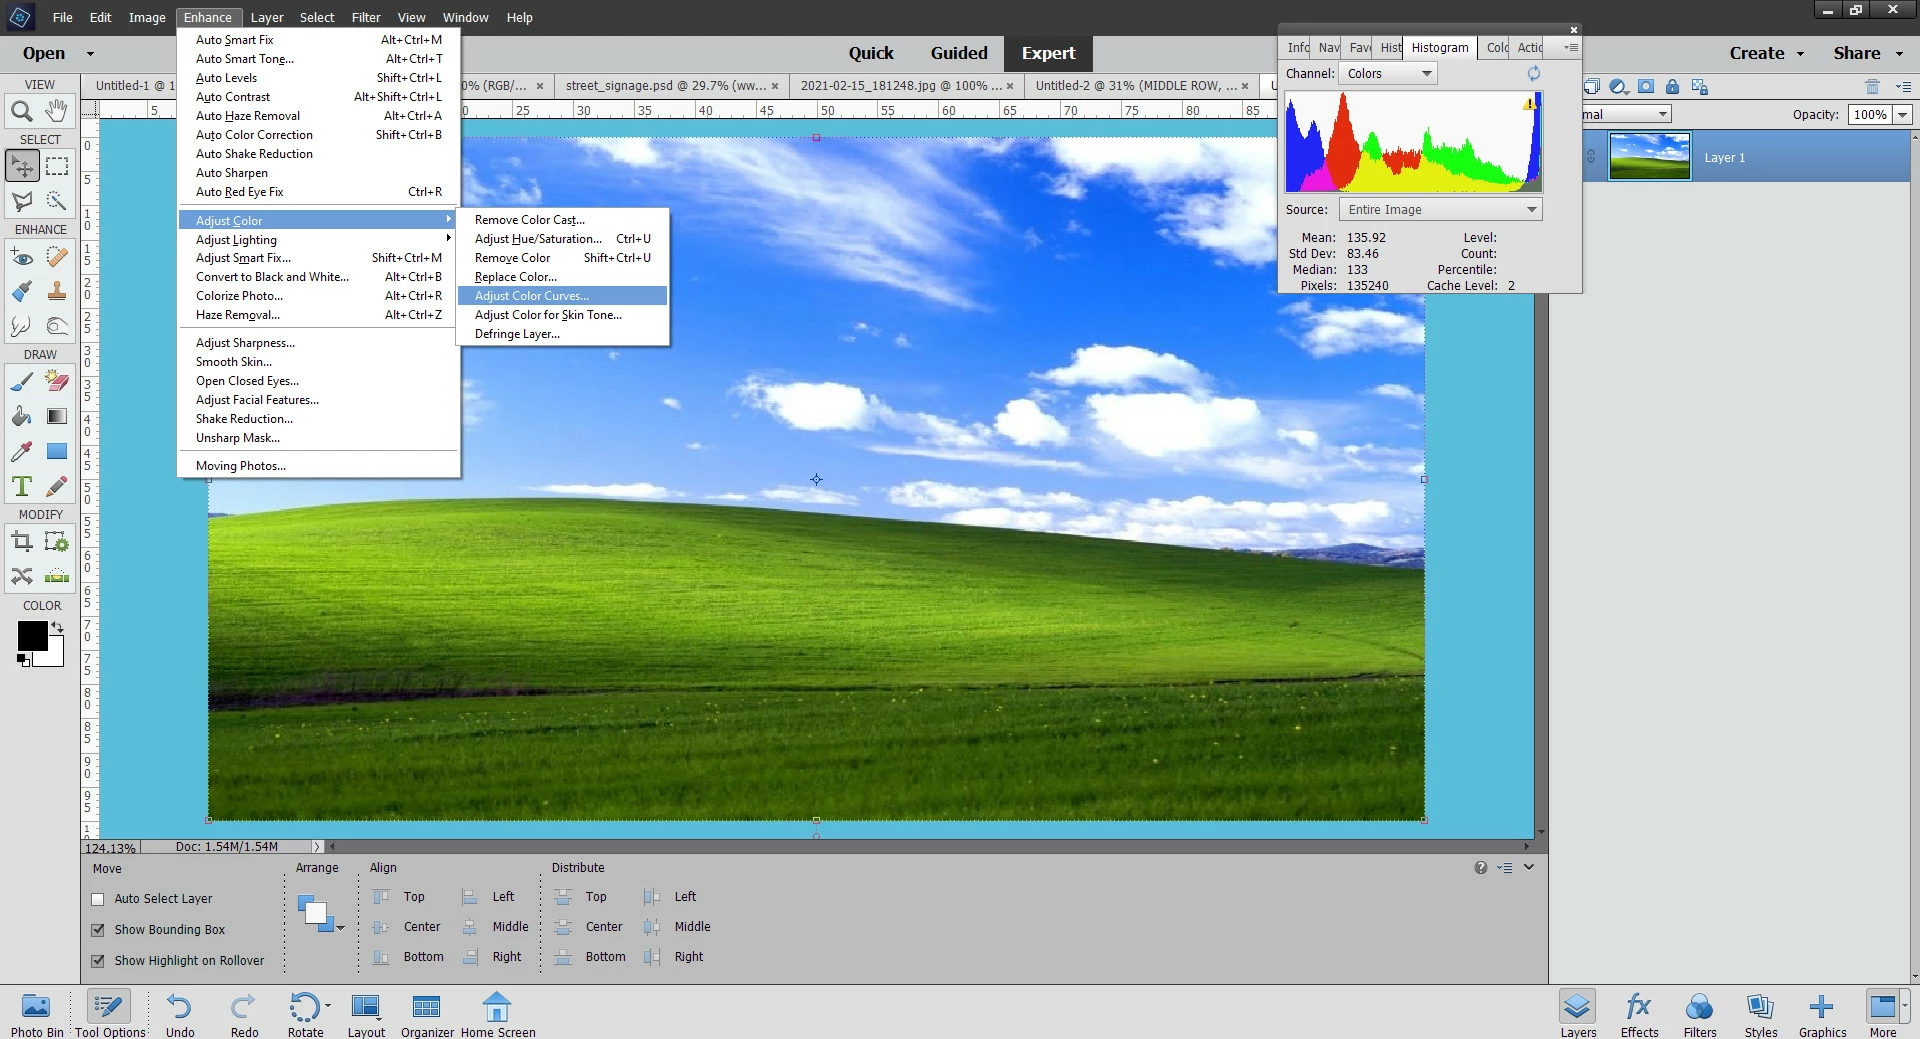Uncheck Show Bounding Box
The image size is (1920, 1039).
98,930
